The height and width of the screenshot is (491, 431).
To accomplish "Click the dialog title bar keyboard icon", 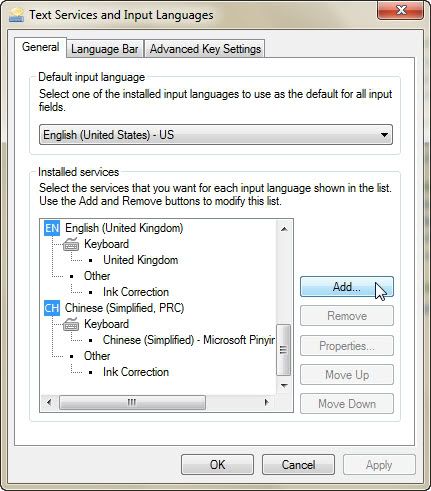I will [x=16, y=15].
